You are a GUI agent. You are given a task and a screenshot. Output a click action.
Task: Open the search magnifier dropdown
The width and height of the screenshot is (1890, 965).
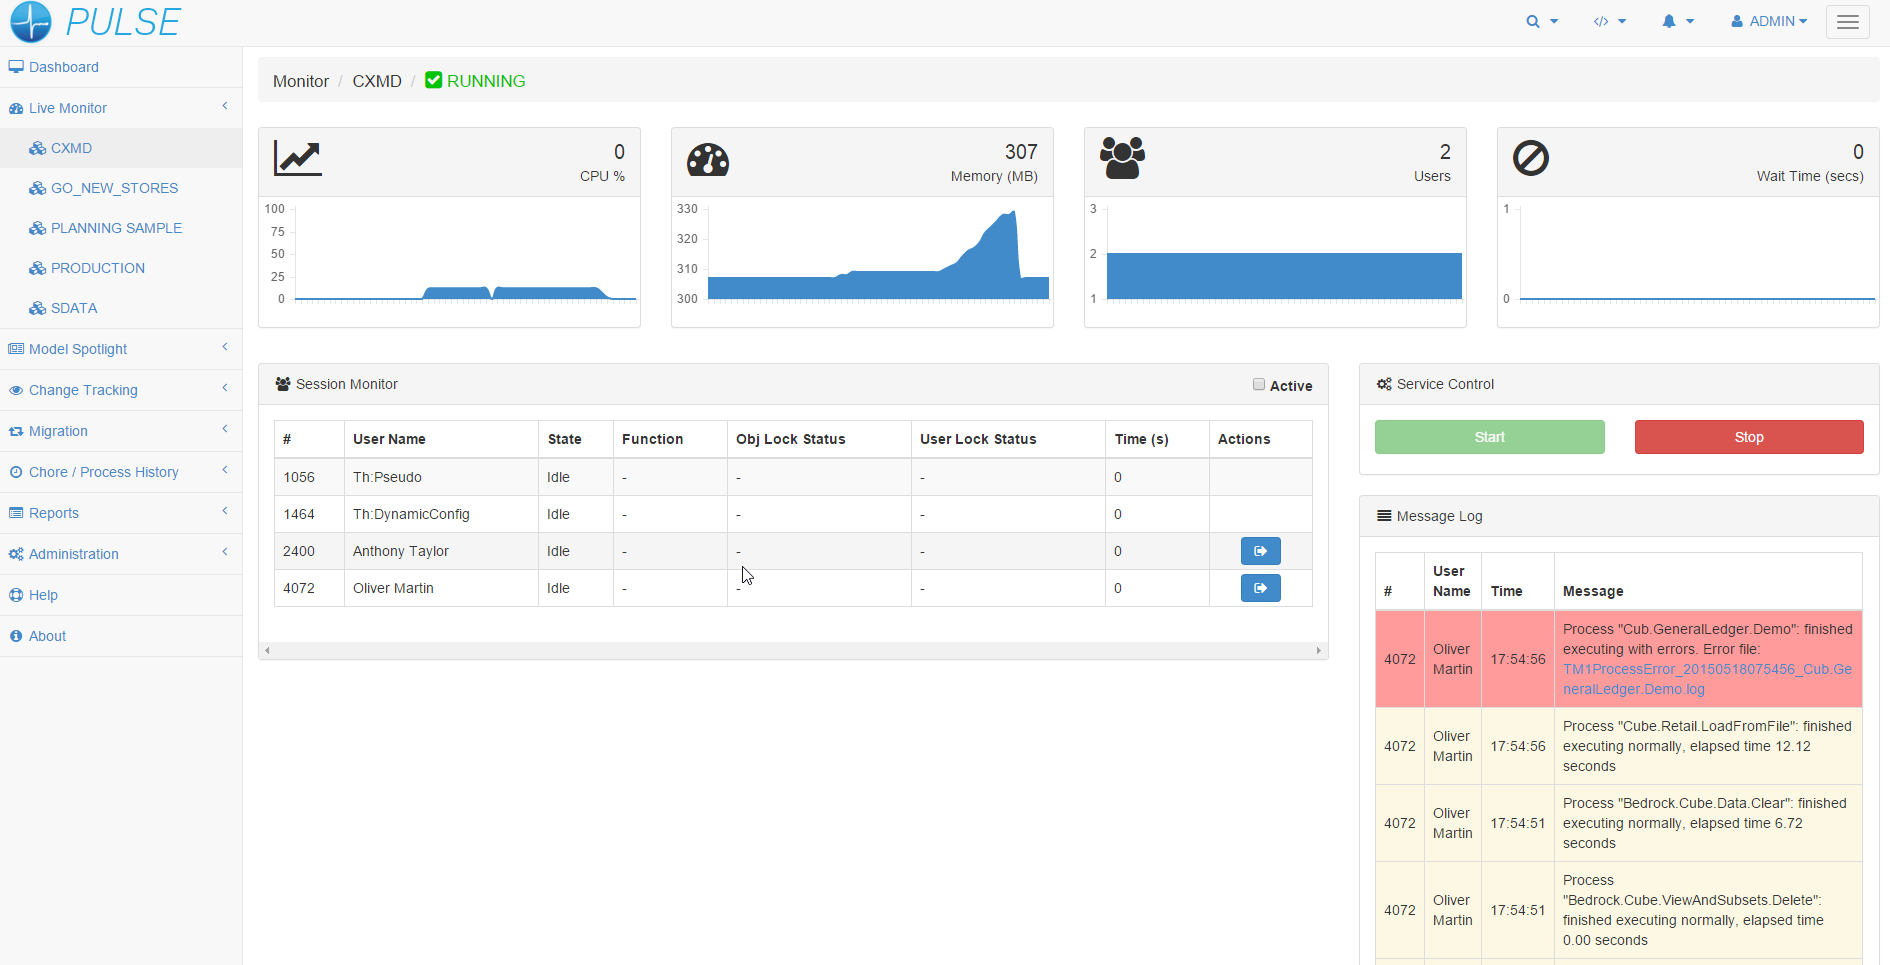pos(1542,21)
